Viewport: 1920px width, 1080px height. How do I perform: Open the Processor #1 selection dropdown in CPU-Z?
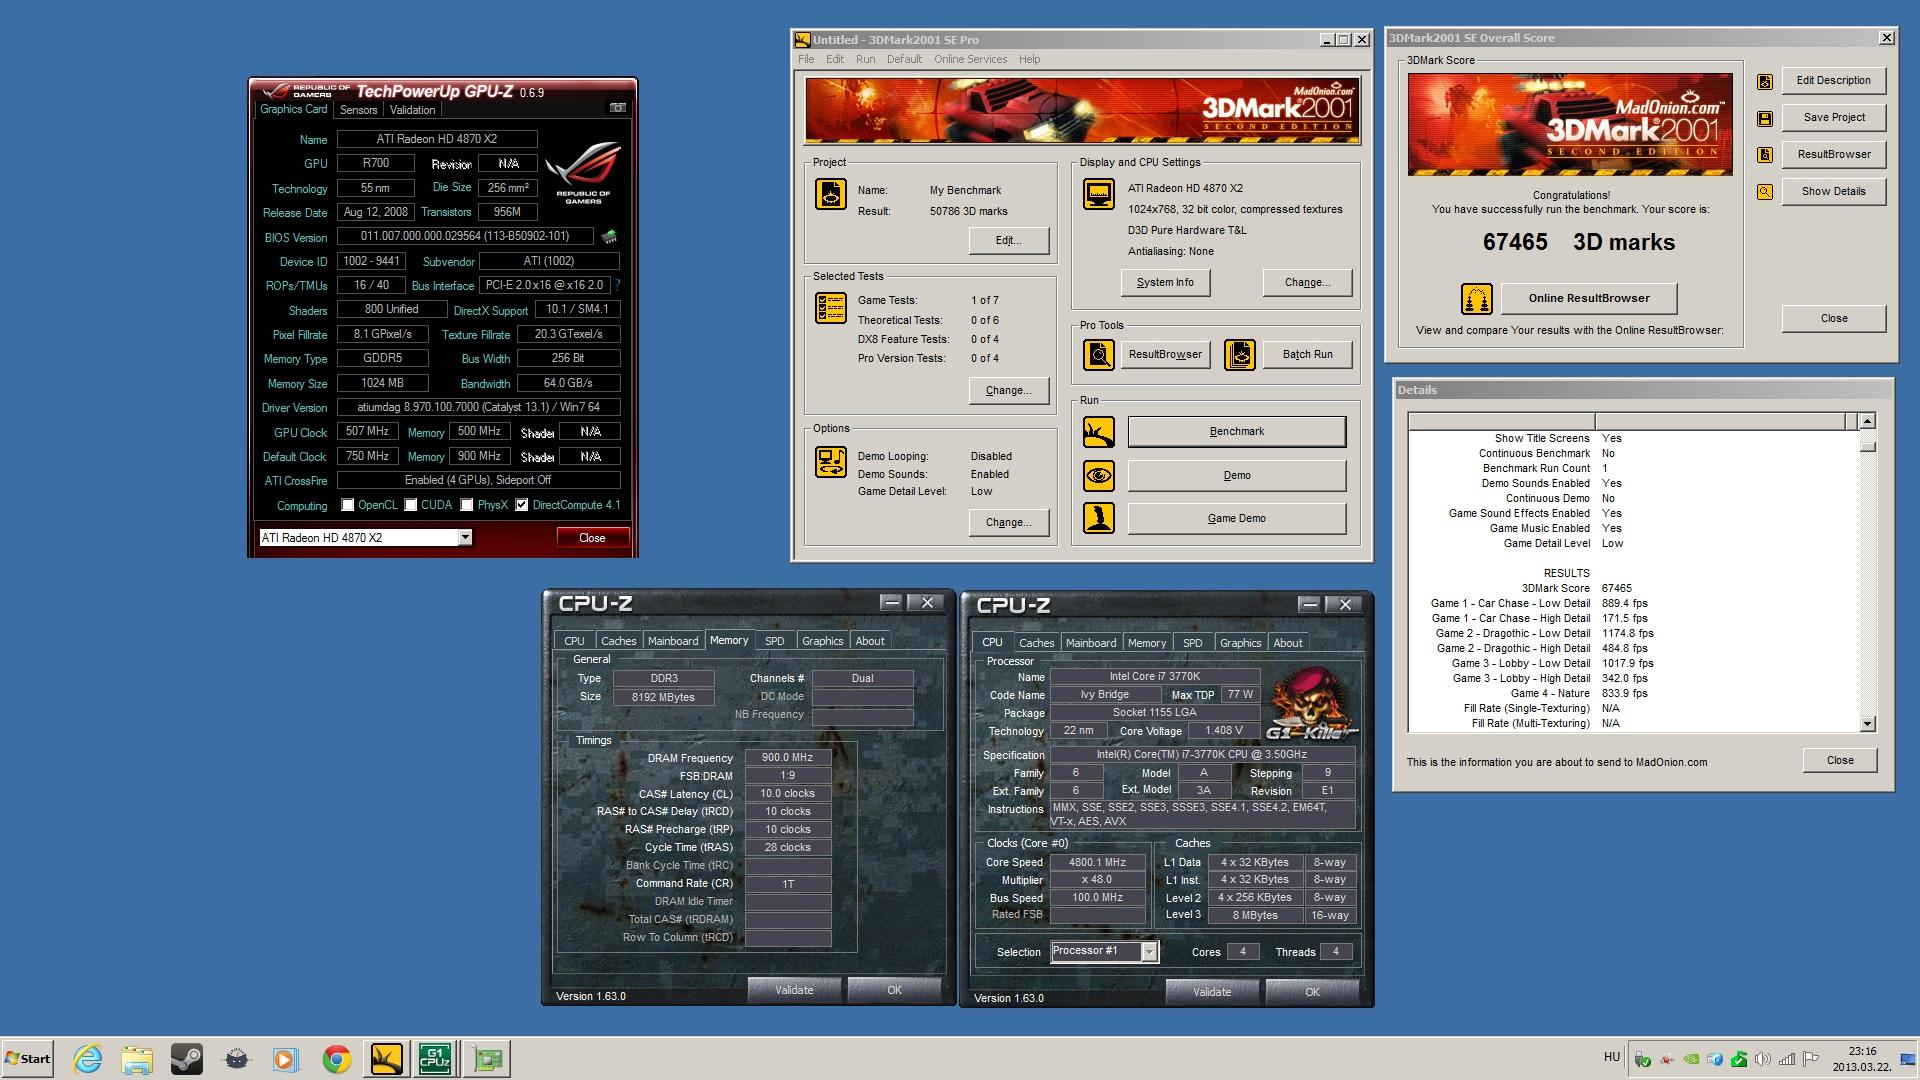click(1150, 952)
